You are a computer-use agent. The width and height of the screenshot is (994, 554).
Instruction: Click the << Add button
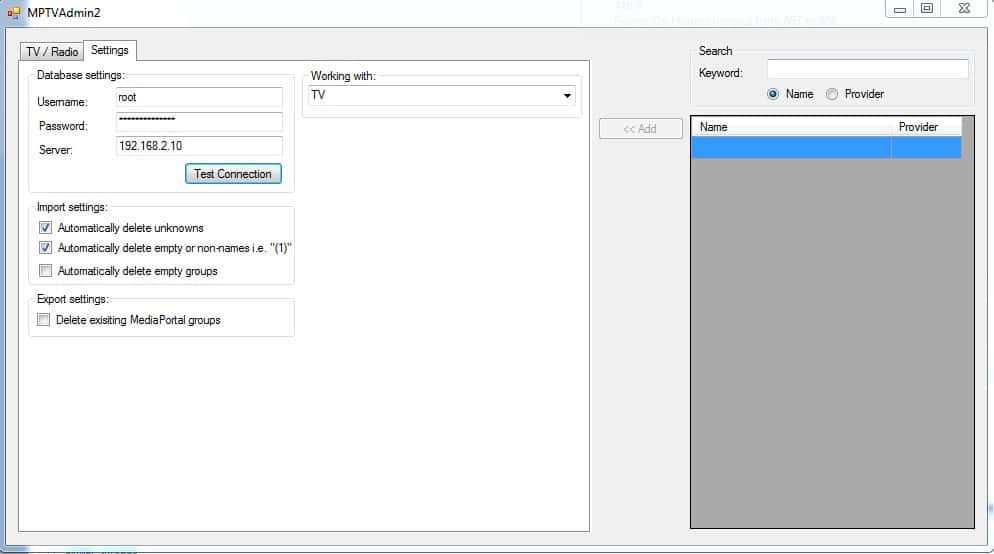click(x=640, y=129)
